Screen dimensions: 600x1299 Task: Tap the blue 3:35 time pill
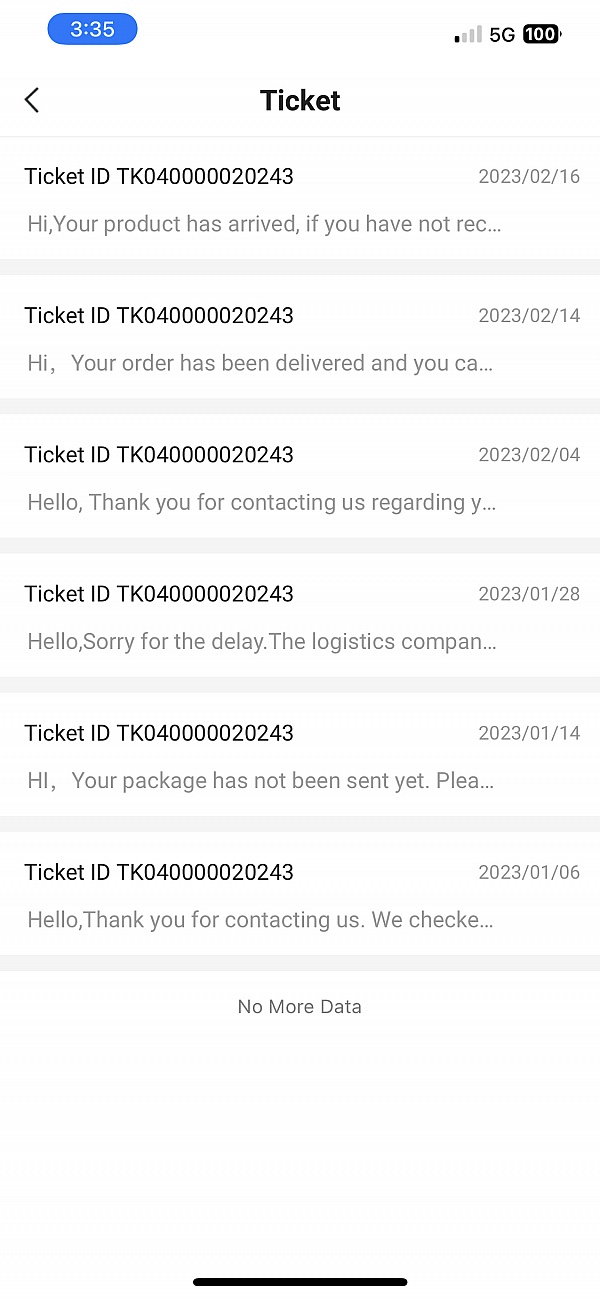coord(92,30)
